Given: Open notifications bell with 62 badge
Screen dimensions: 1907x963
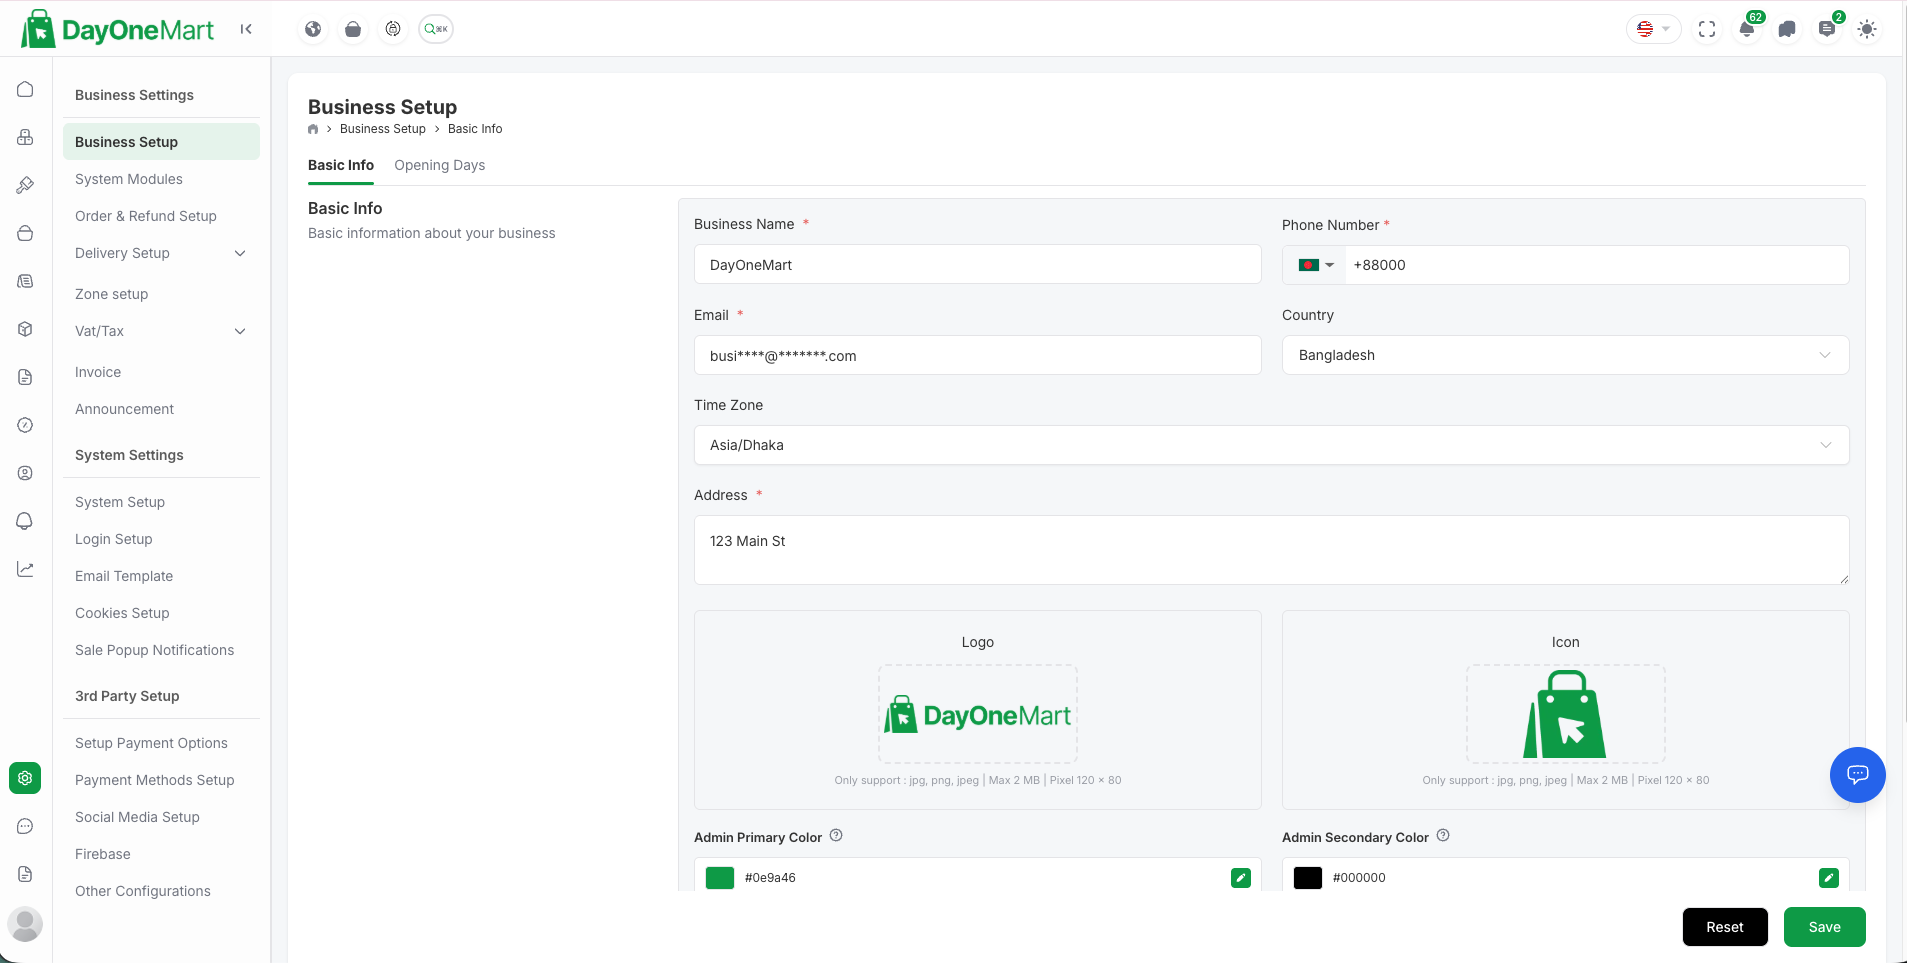Looking at the screenshot, I should coord(1747,29).
